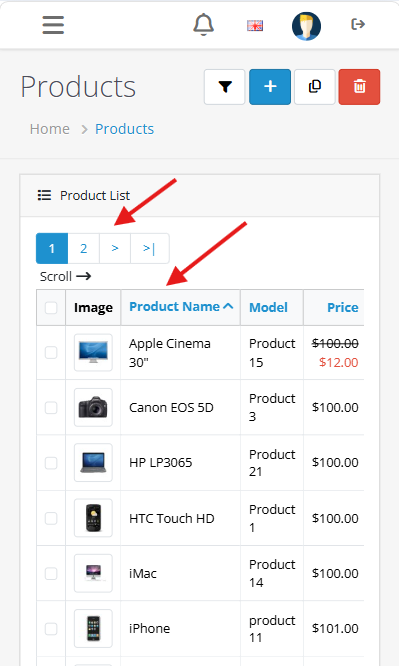This screenshot has width=399, height=666.
Task: Sort by Model column
Action: (x=268, y=307)
